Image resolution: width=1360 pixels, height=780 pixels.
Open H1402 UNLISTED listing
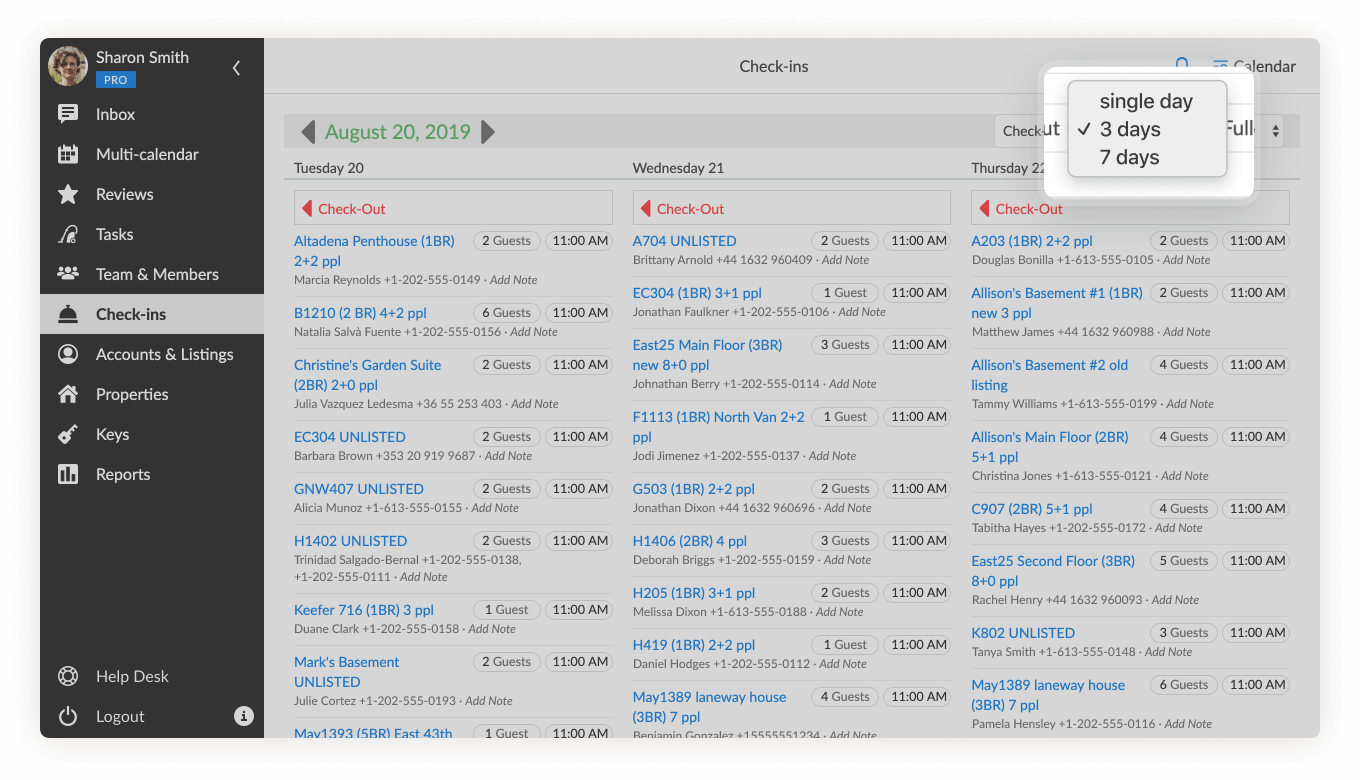point(350,541)
